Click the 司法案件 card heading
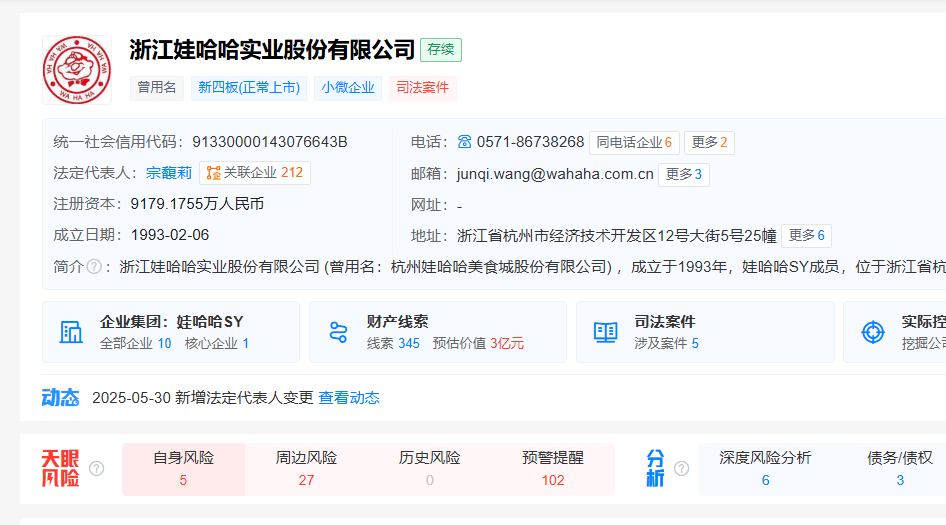The height and width of the screenshot is (525, 946). pos(665,322)
